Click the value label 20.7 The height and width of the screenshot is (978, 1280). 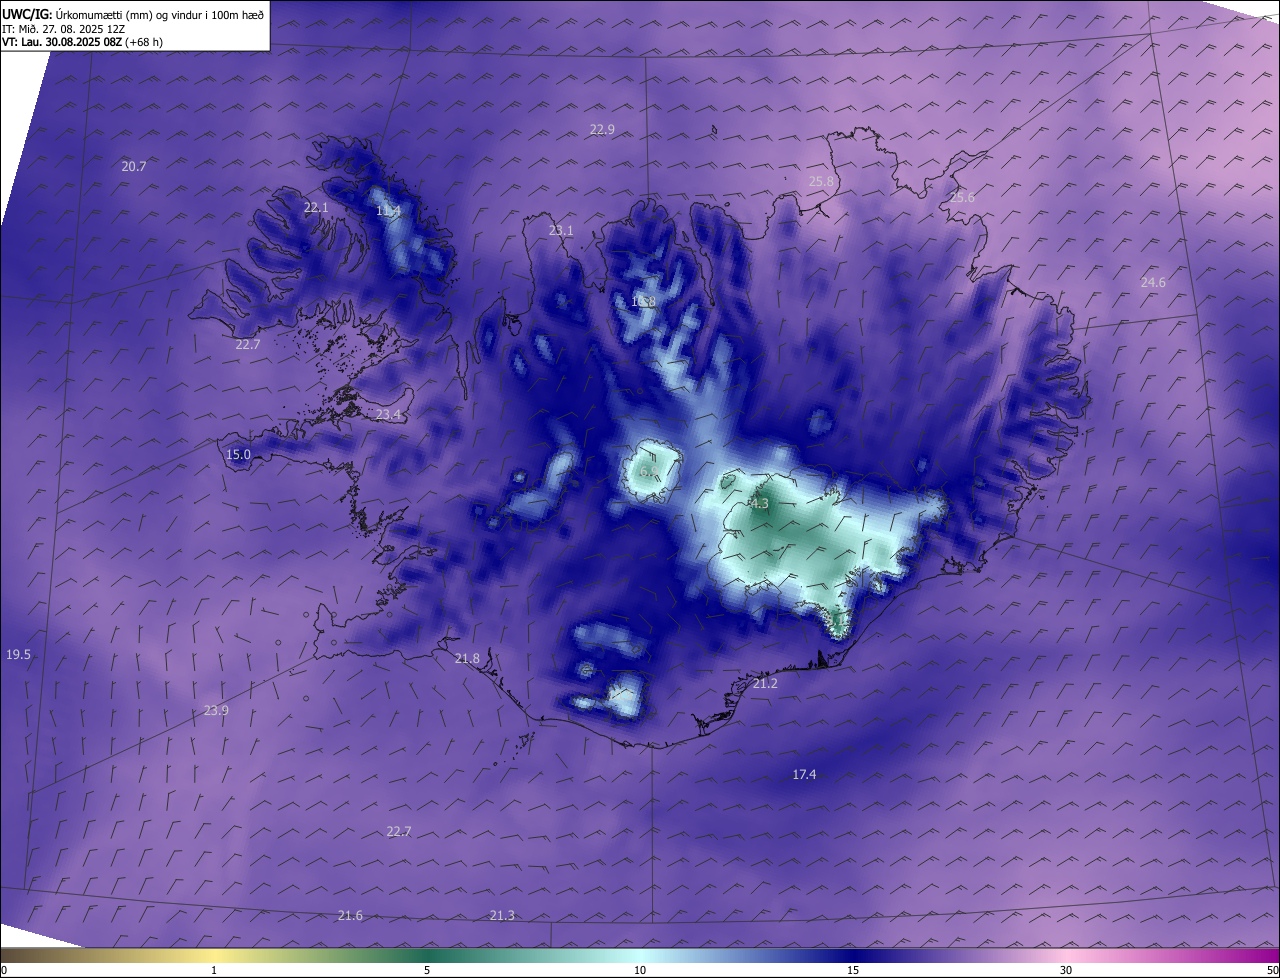click(134, 166)
